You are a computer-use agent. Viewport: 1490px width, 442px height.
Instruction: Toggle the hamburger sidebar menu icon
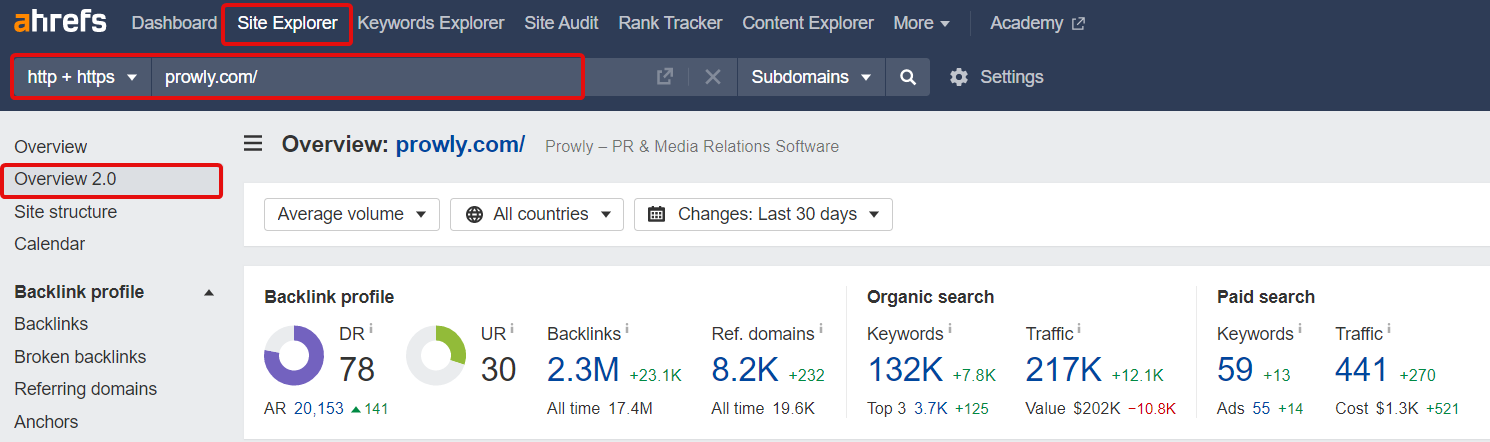(254, 144)
